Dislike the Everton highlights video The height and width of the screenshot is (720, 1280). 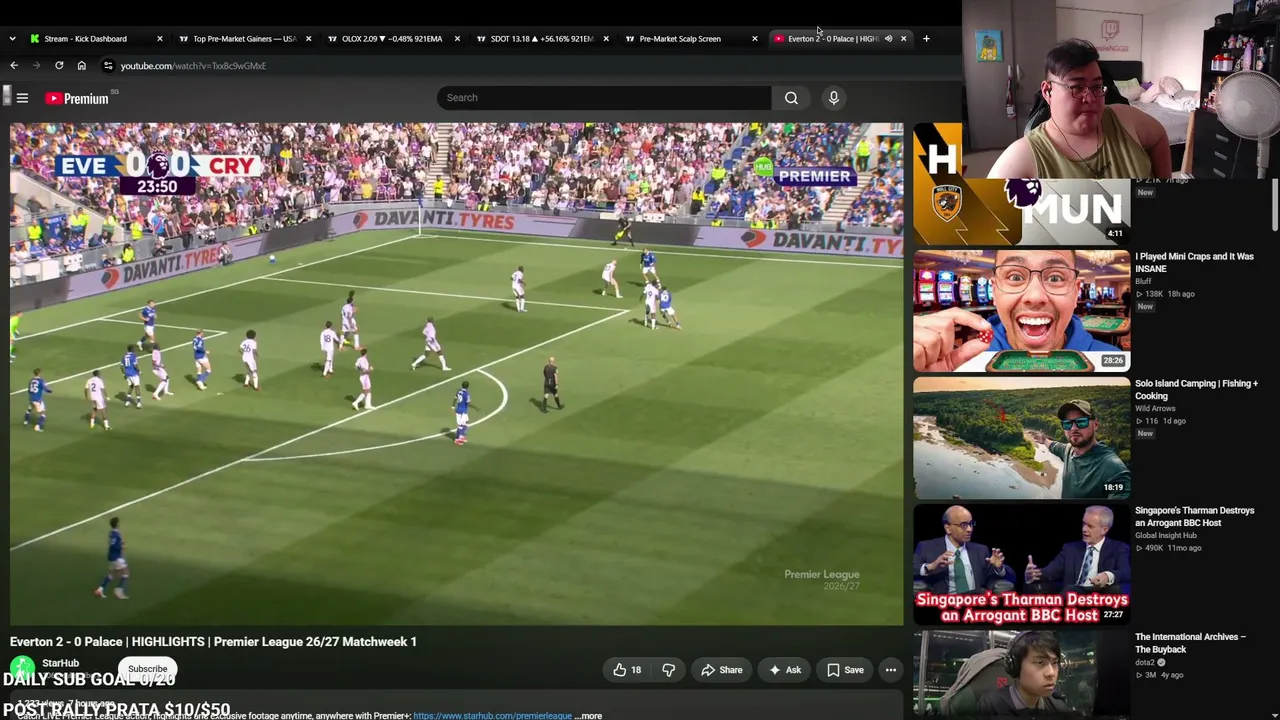[669, 670]
